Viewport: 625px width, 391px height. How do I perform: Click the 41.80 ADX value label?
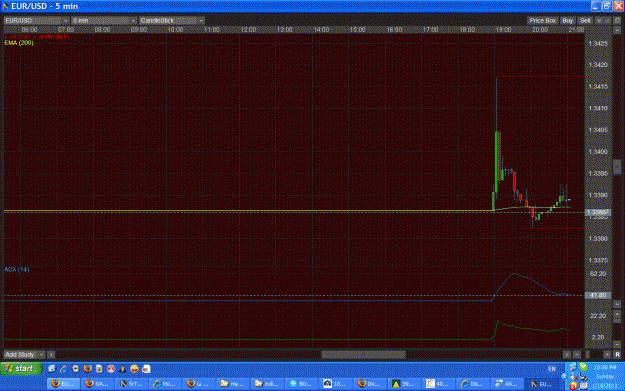pos(597,295)
